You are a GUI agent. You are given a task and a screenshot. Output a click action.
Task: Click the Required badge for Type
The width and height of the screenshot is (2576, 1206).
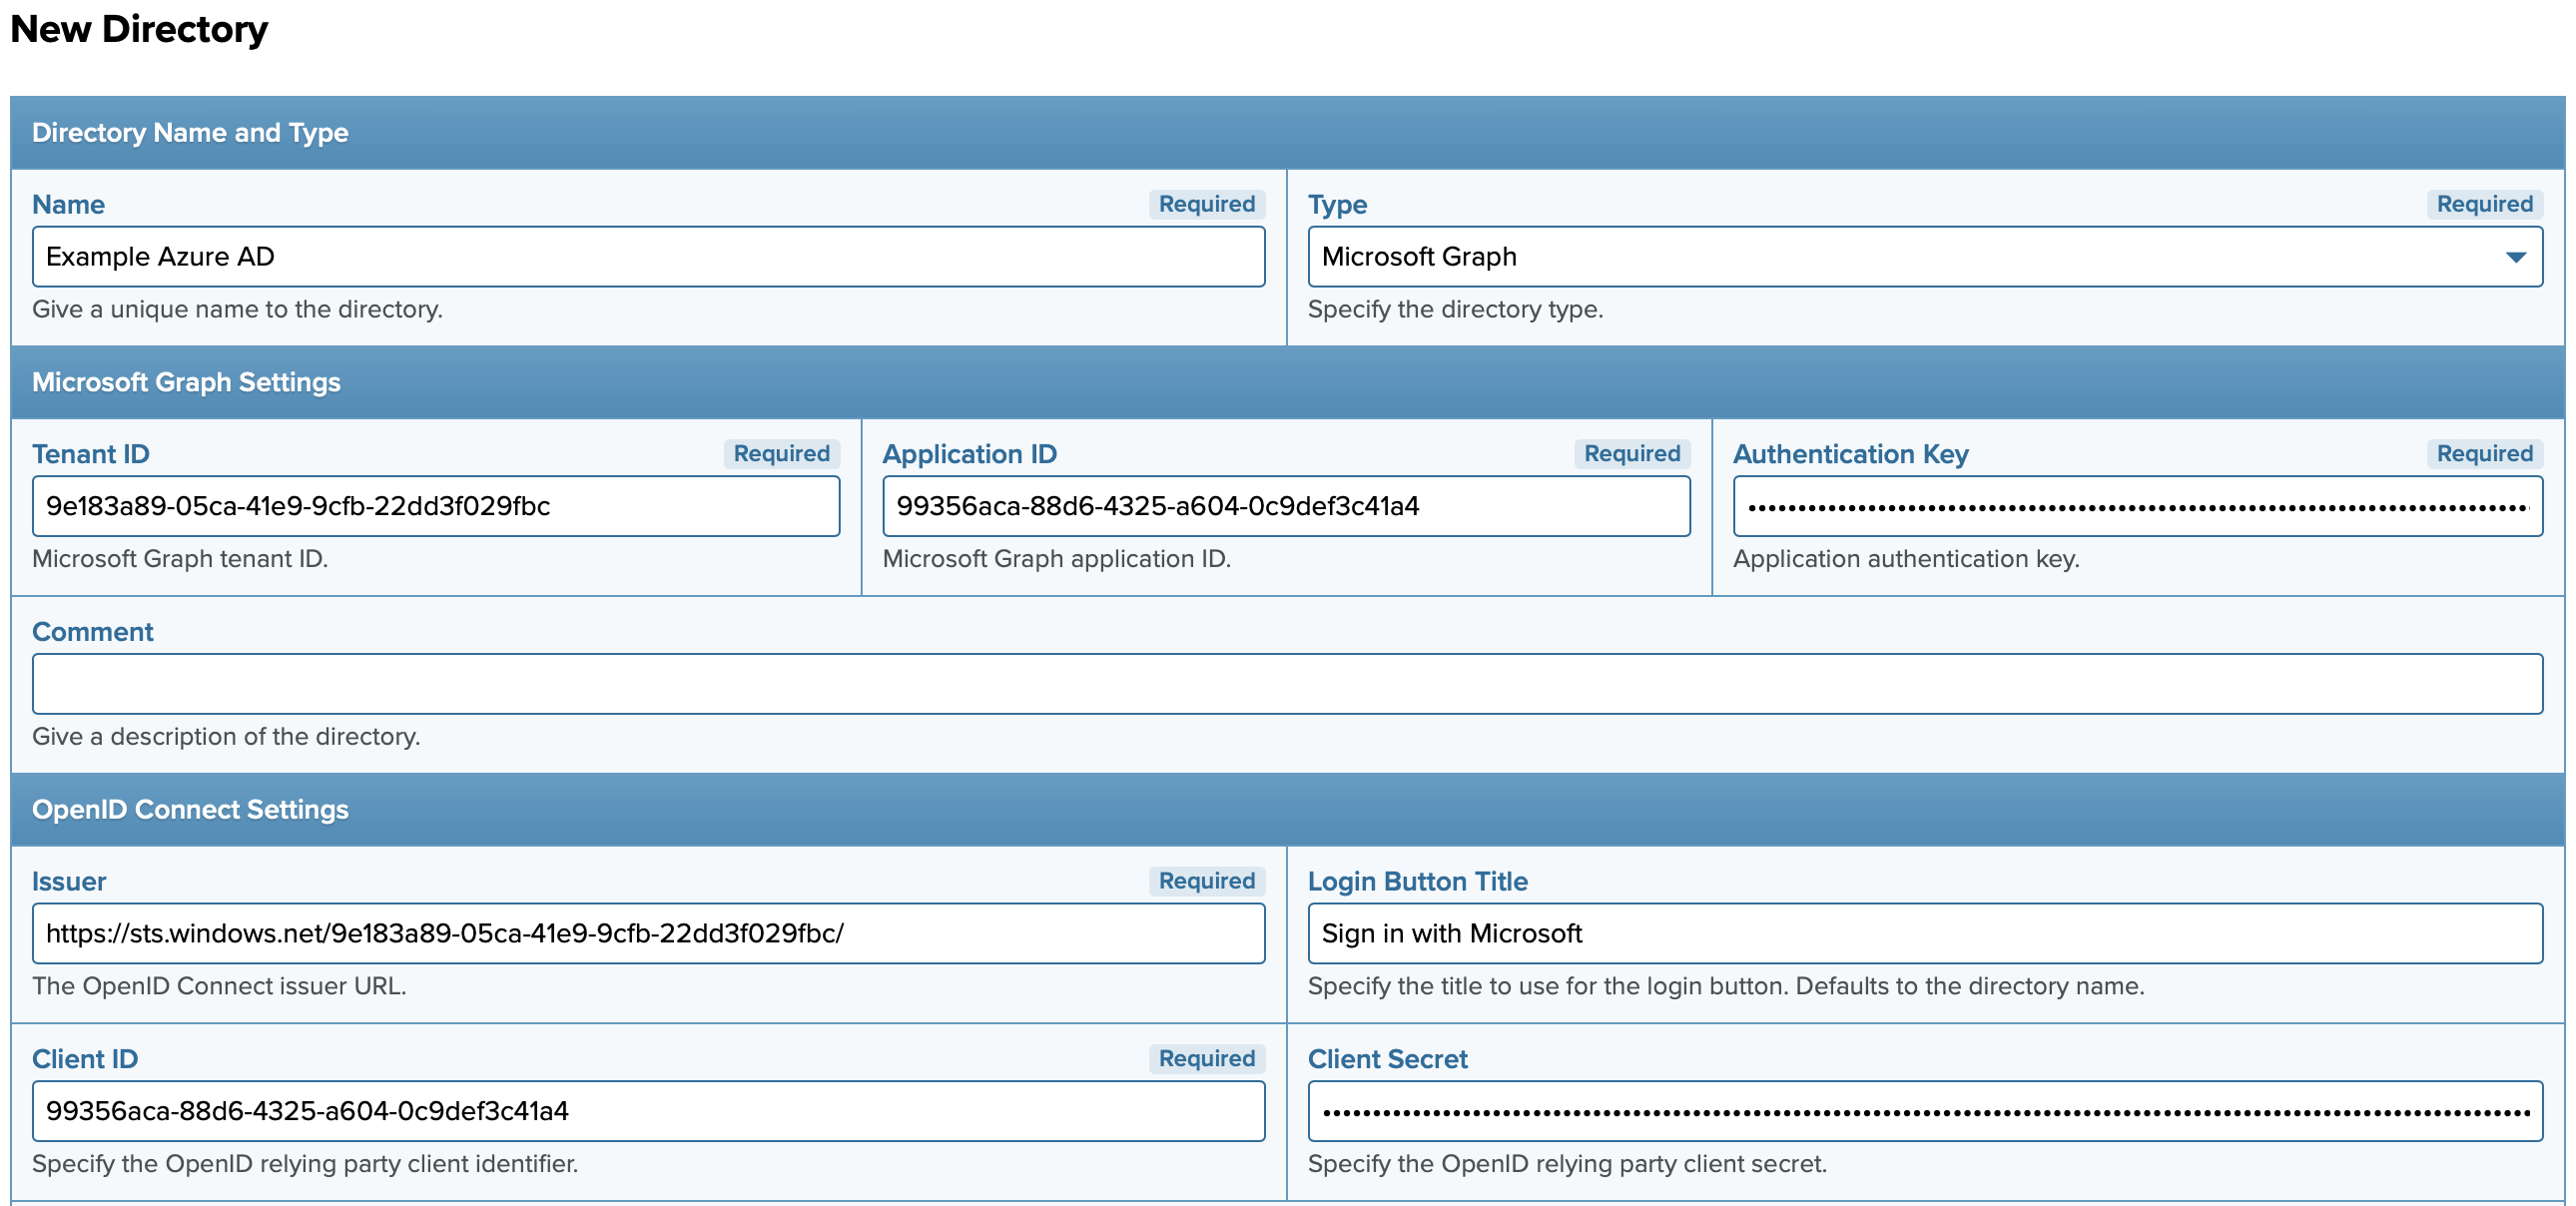pyautogui.click(x=2484, y=204)
